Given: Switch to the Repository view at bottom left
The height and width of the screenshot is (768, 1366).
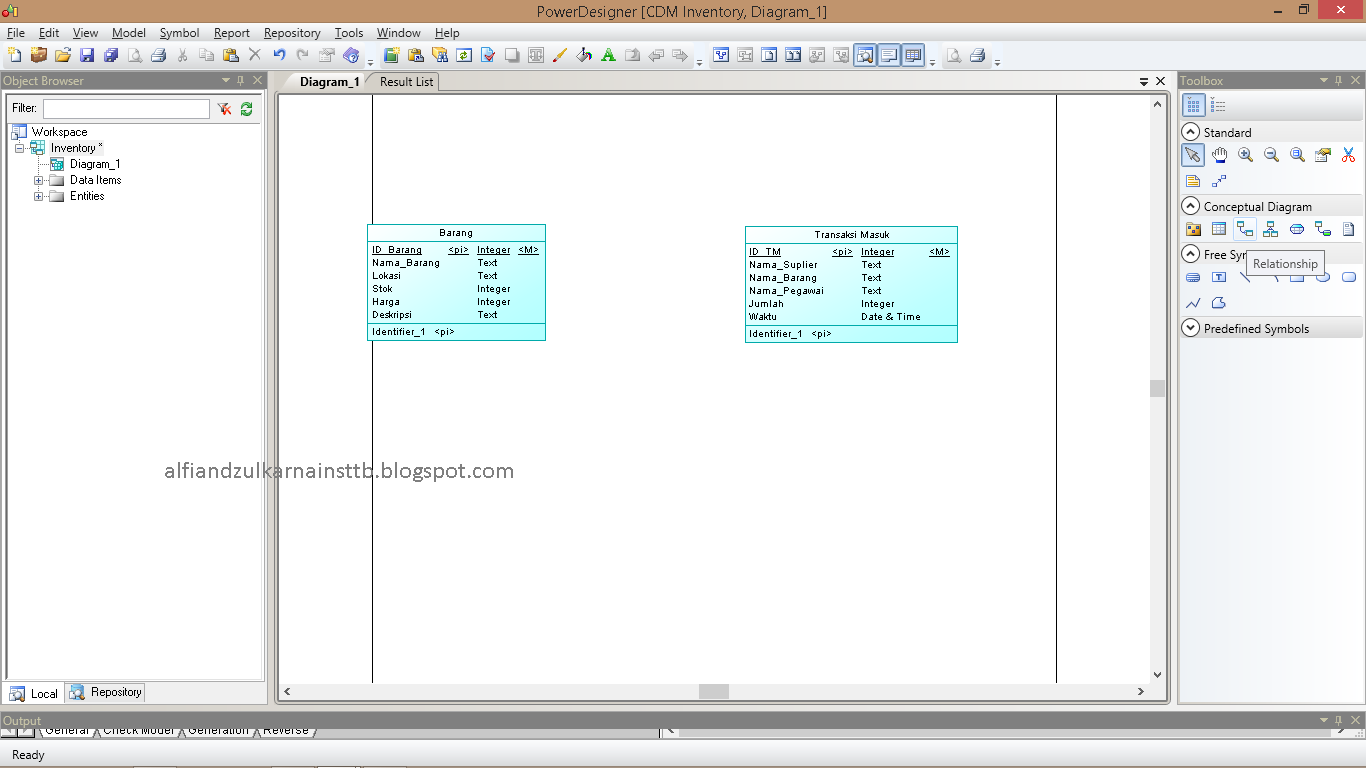Looking at the screenshot, I should [104, 691].
